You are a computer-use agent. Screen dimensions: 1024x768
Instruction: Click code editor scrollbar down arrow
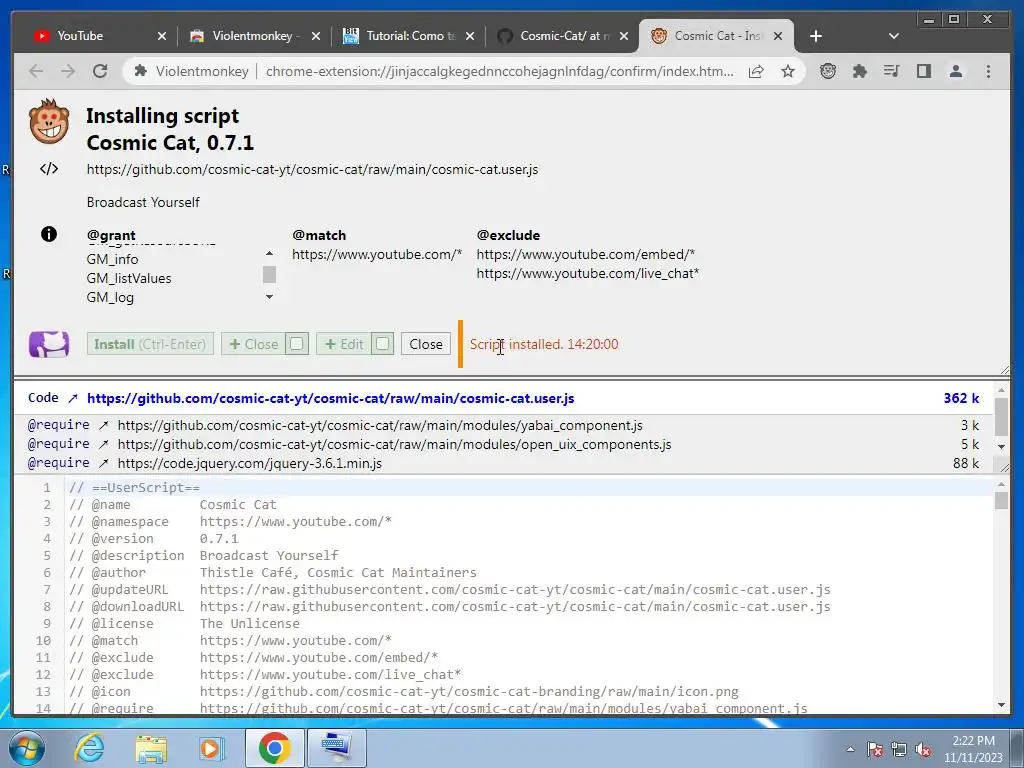(1001, 705)
